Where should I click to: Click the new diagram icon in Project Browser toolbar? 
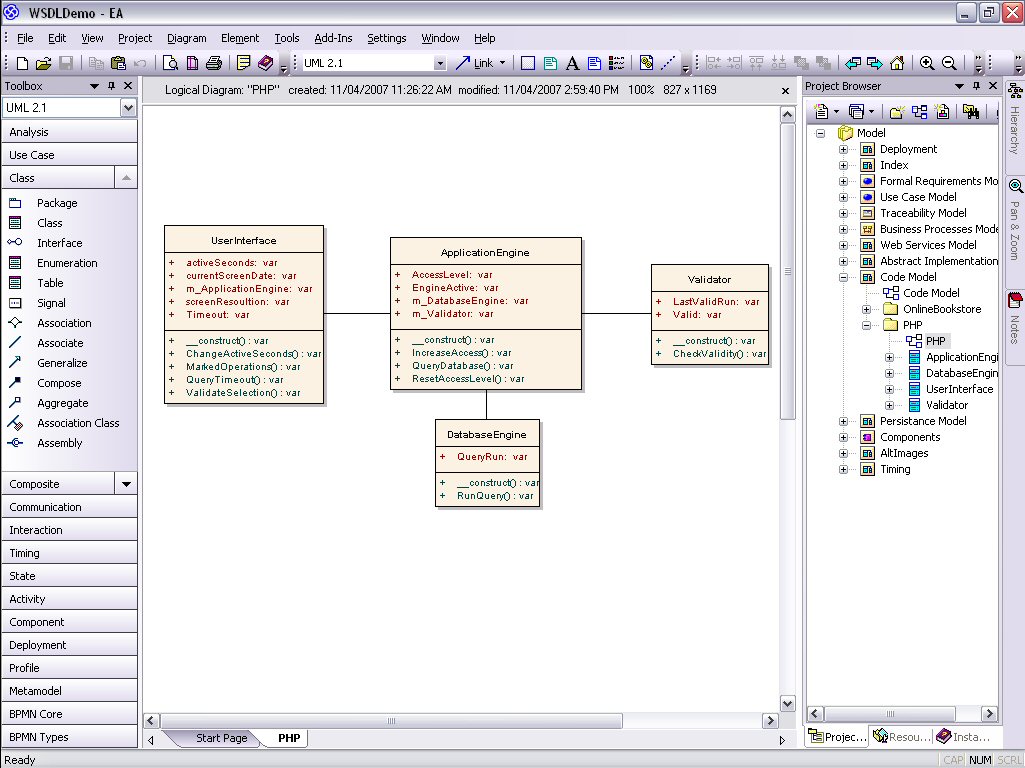click(920, 112)
